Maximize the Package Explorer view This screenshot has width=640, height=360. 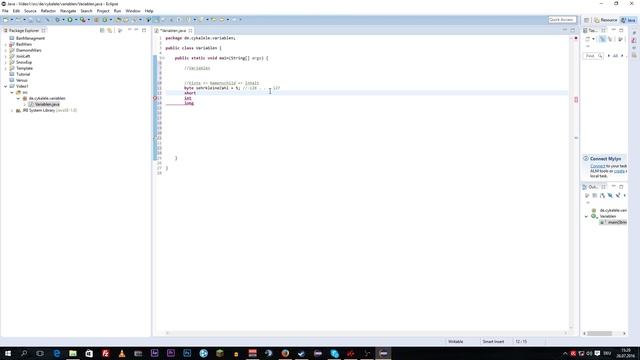coord(144,30)
